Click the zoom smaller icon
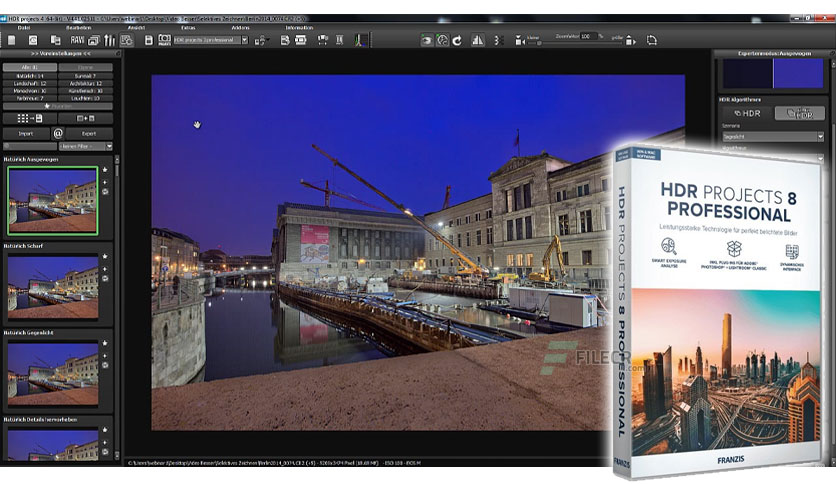Screen dimensions: 836x484 pos(519,41)
